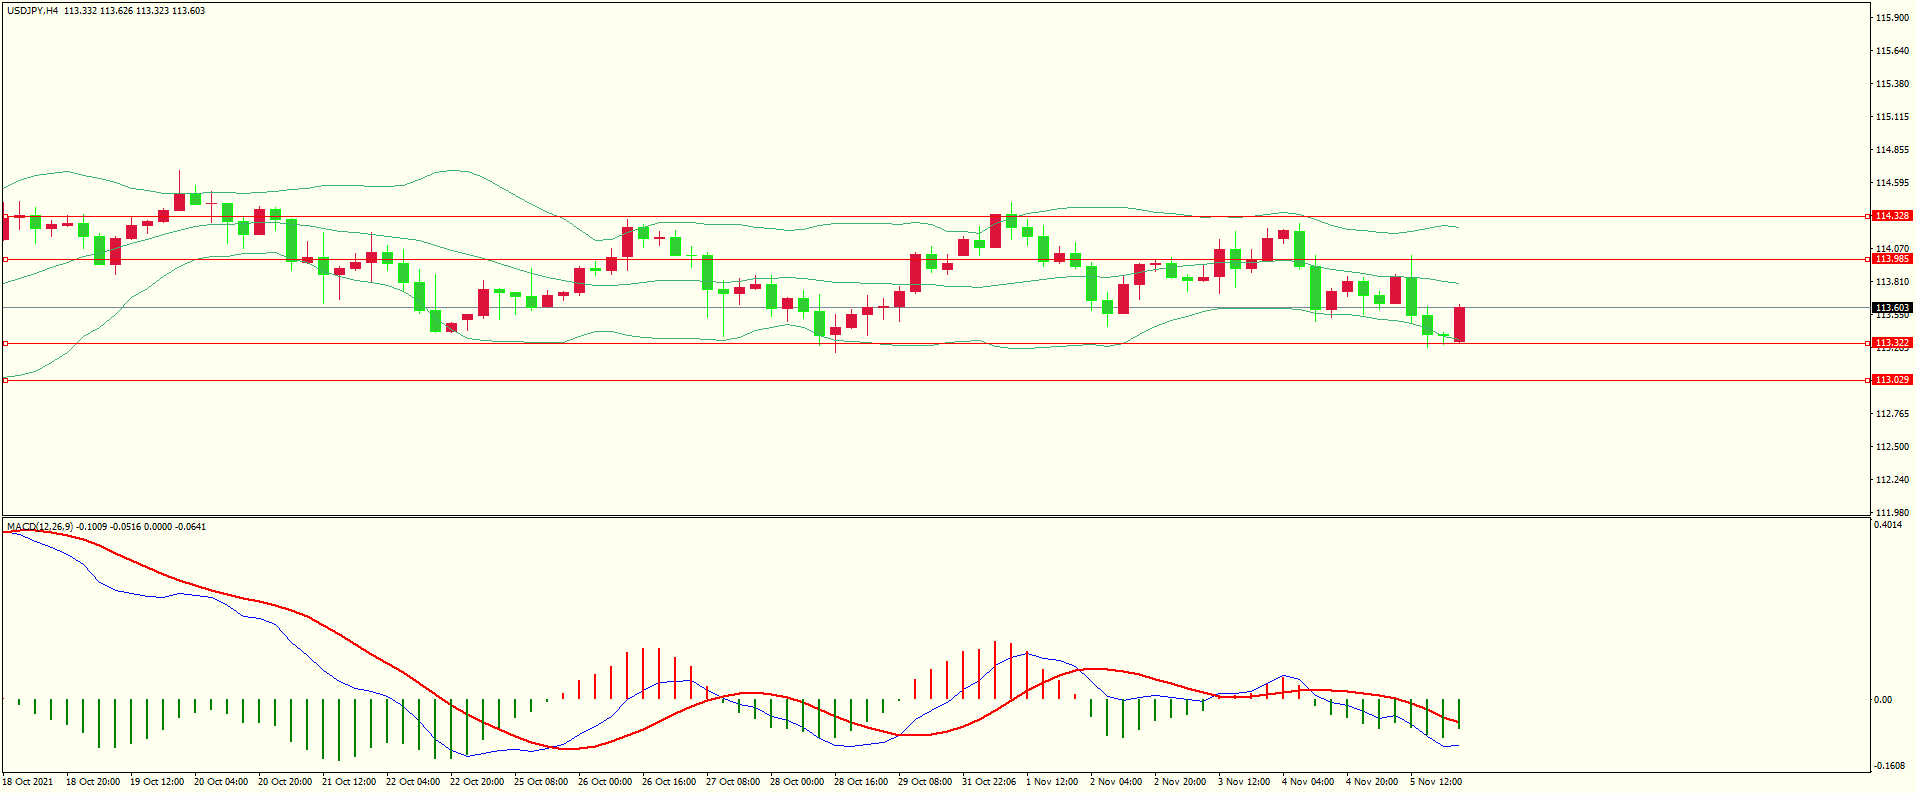Click the MACD zero level label 0.00

click(x=1882, y=700)
